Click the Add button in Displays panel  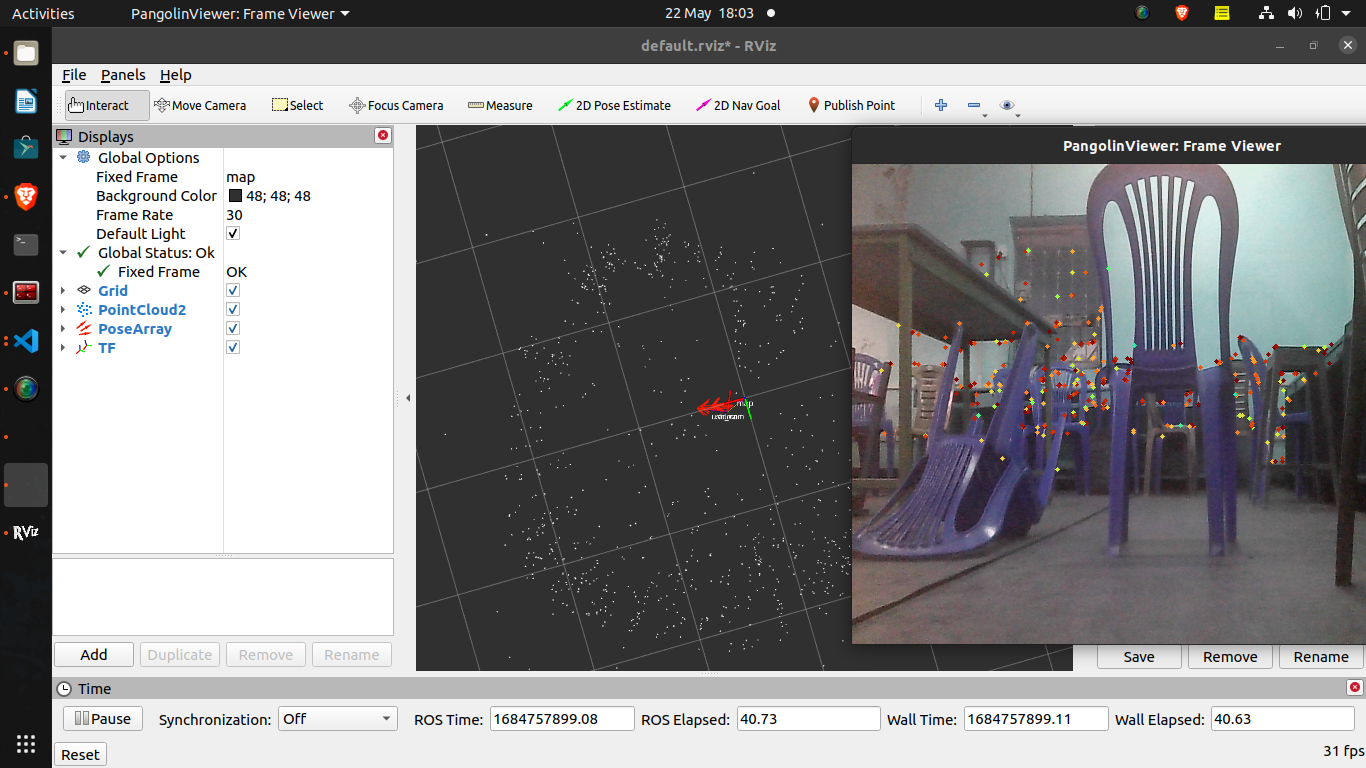point(93,654)
